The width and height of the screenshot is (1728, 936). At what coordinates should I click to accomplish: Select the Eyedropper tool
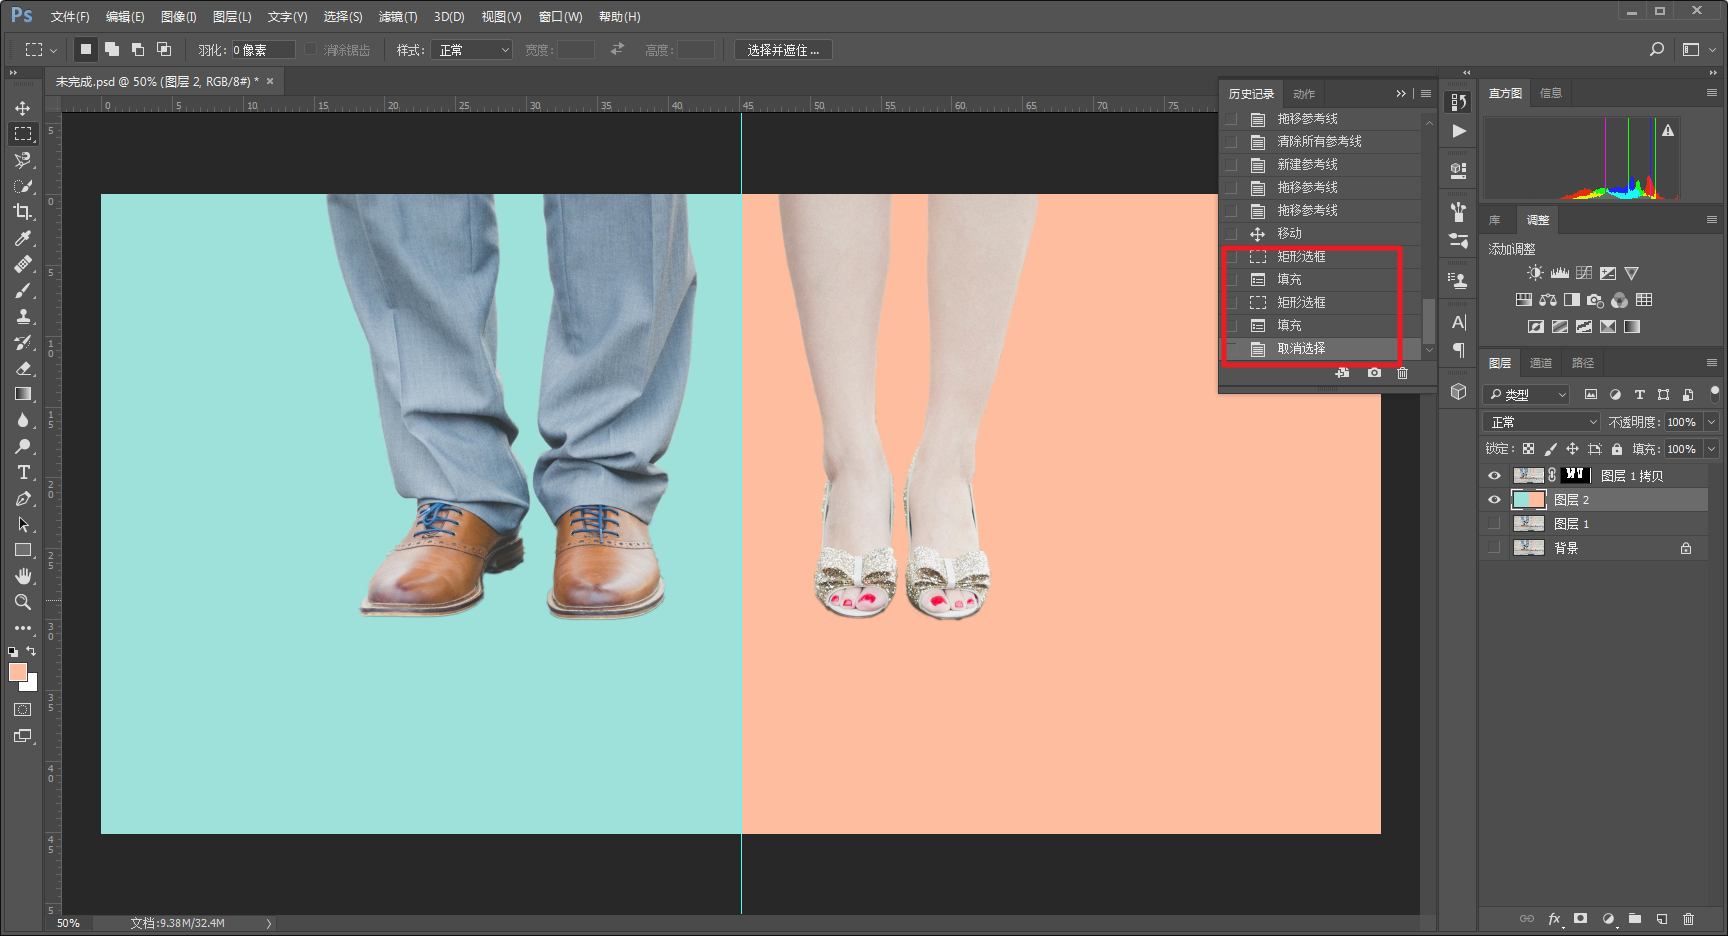pos(22,238)
